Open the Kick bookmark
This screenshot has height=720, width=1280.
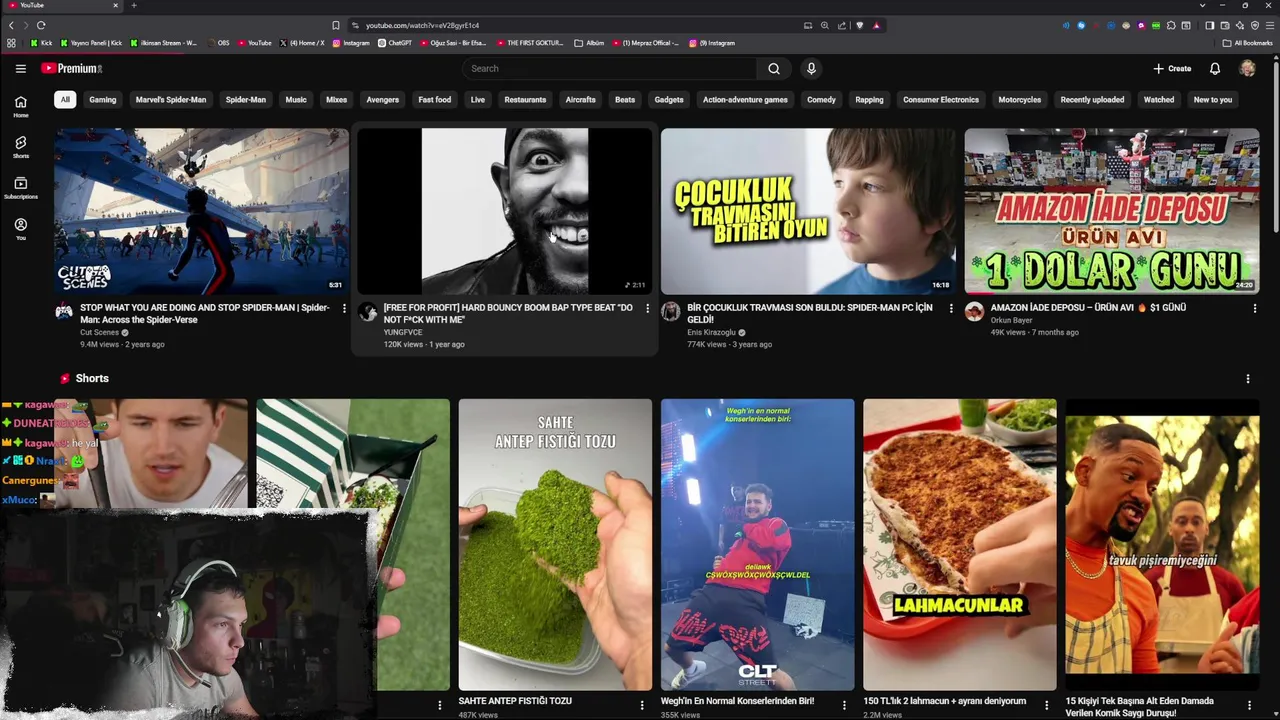coord(41,43)
